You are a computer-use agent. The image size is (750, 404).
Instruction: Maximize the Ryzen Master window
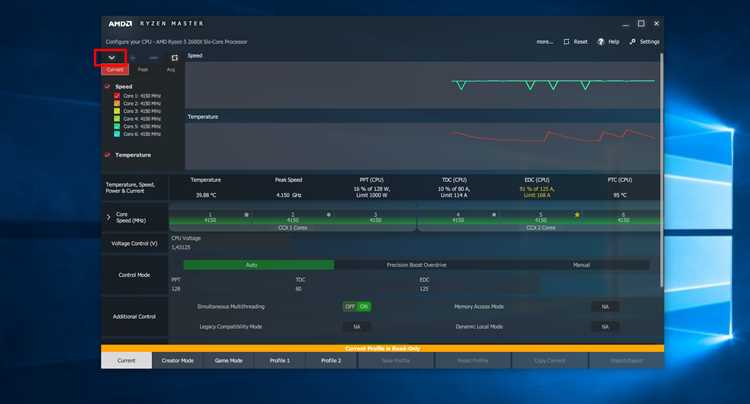pyautogui.click(x=641, y=23)
